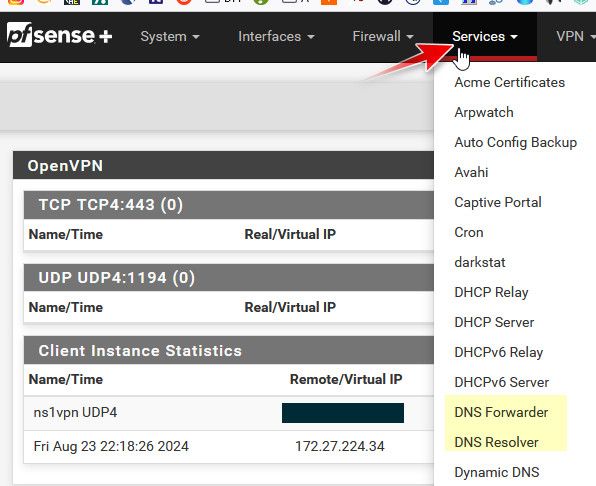Click the Fri Aug 23 22:18:26 2024 timestamp
This screenshot has height=486, width=596.
point(111,446)
